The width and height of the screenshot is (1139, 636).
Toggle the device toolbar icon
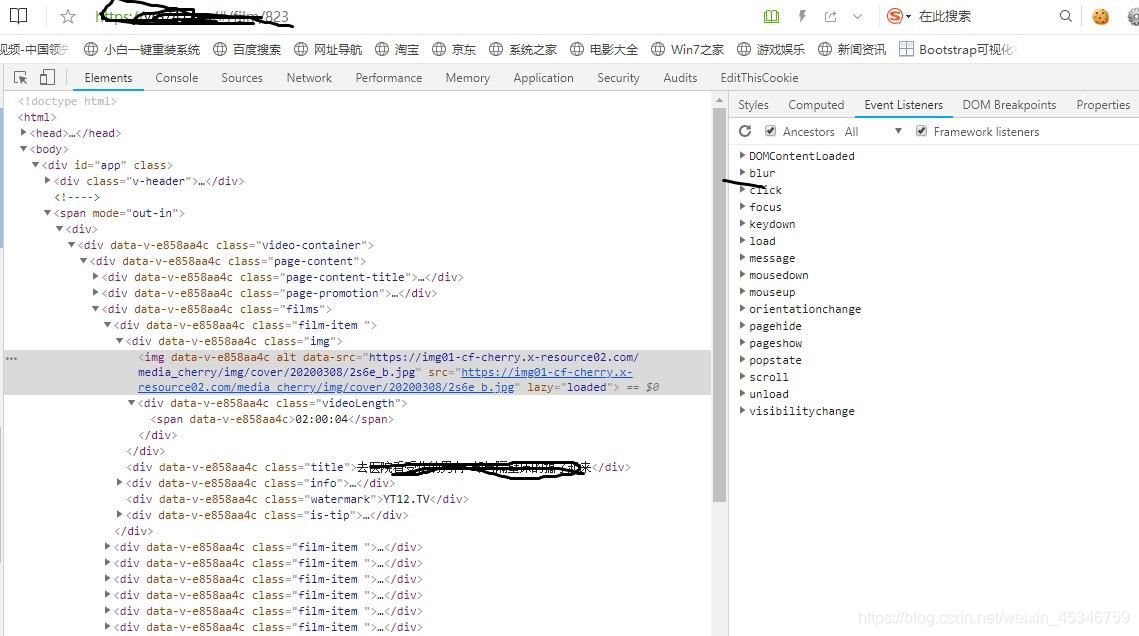tap(47, 78)
